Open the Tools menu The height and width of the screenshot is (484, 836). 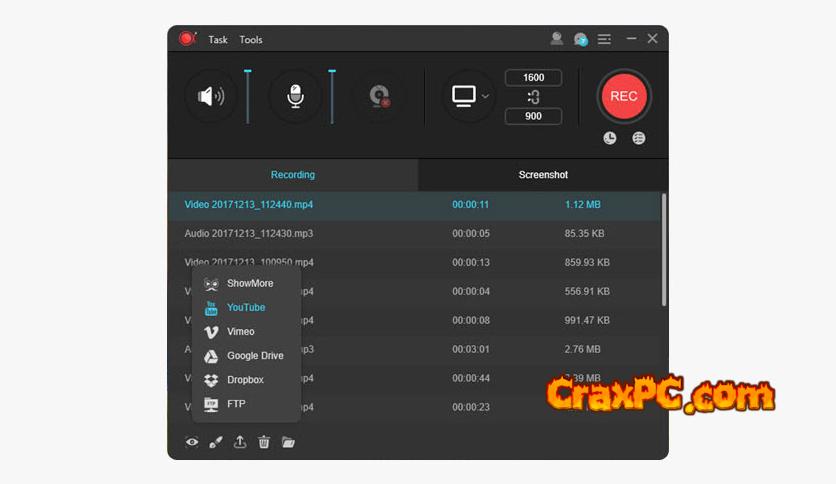pos(251,39)
